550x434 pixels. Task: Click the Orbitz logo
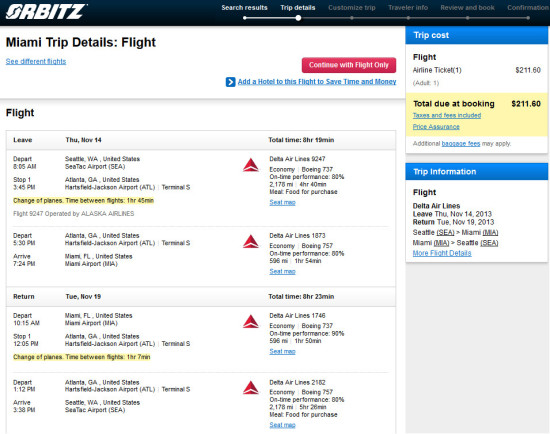pos(46,11)
